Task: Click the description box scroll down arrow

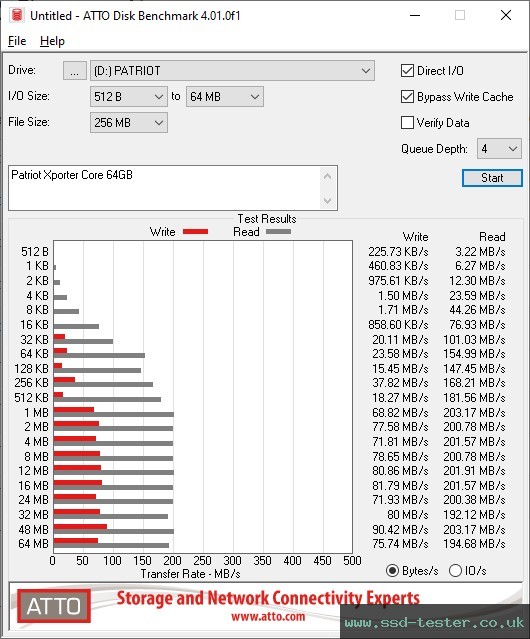Action: tap(328, 200)
